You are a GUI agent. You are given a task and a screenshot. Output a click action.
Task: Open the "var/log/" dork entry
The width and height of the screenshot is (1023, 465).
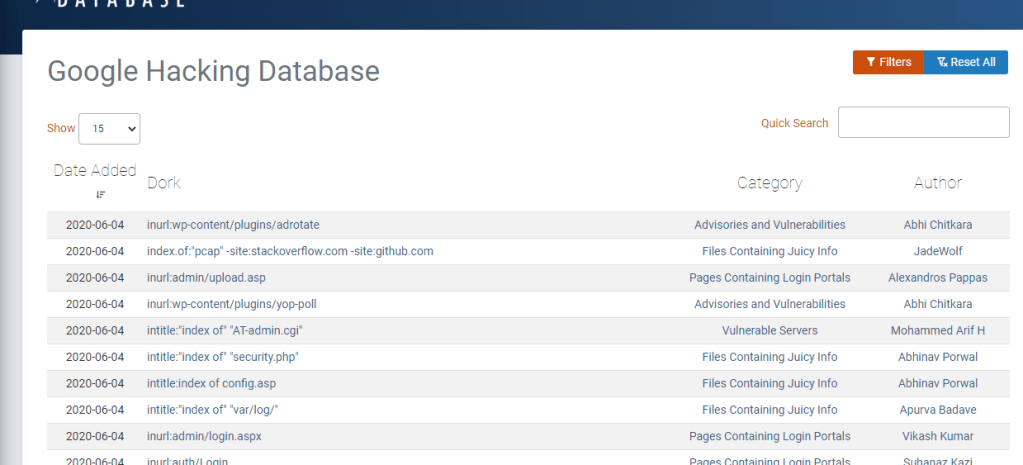211,410
